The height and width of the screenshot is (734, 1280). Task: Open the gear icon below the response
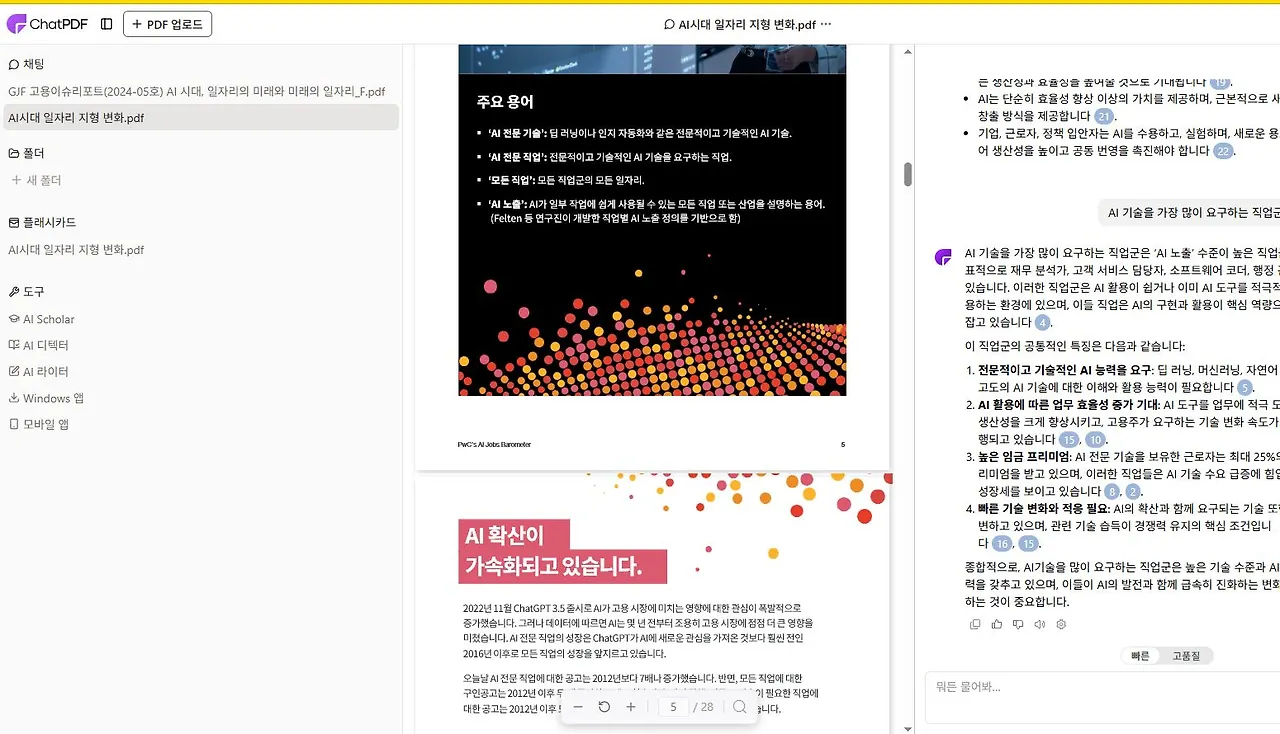(x=1061, y=624)
